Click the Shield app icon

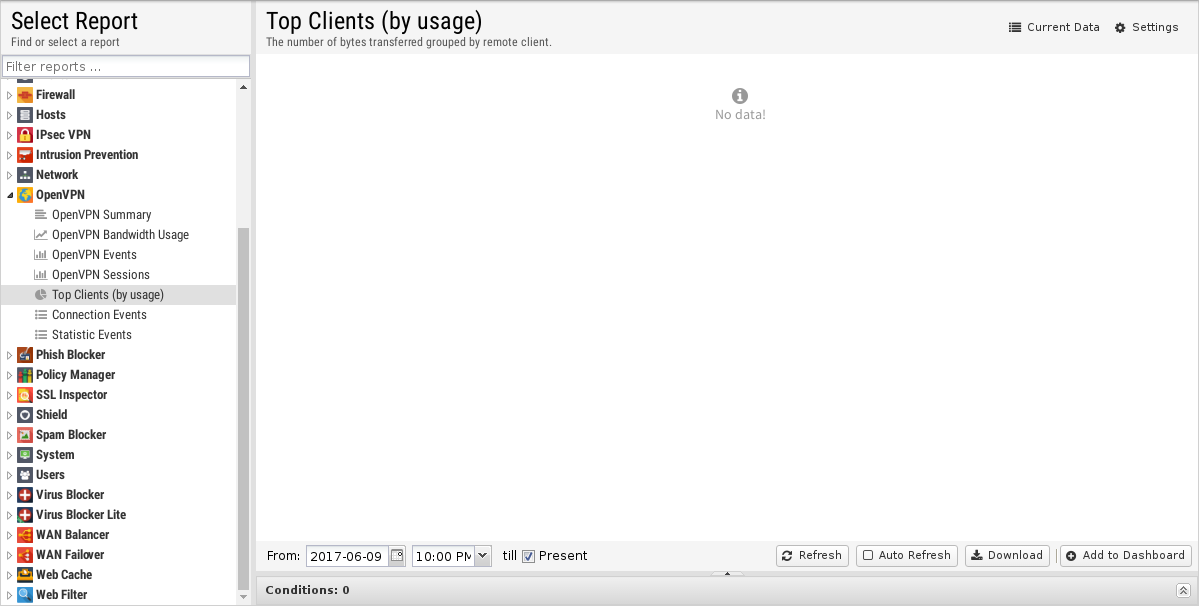click(24, 415)
